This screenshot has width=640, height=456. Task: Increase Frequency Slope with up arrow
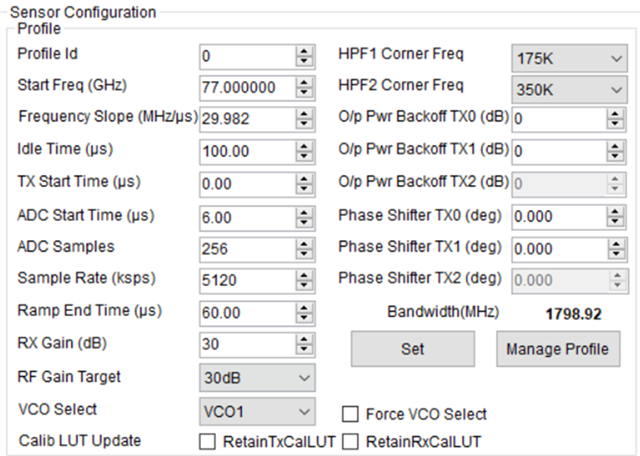pyautogui.click(x=303, y=112)
